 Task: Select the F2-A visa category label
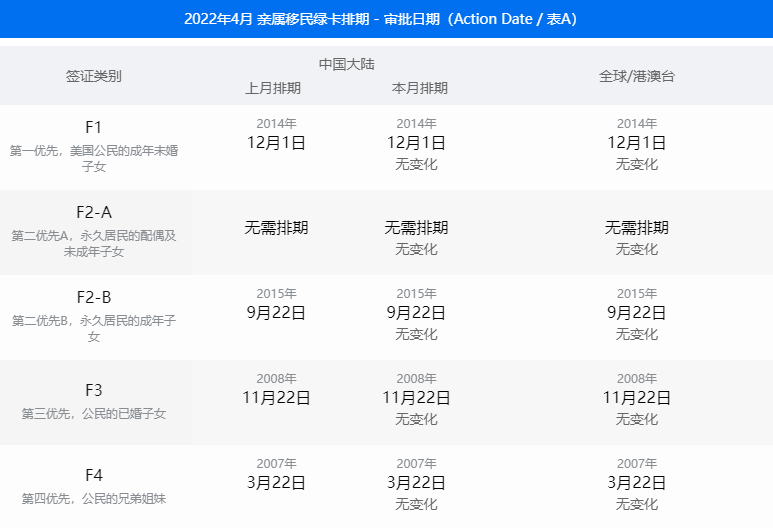tap(94, 212)
